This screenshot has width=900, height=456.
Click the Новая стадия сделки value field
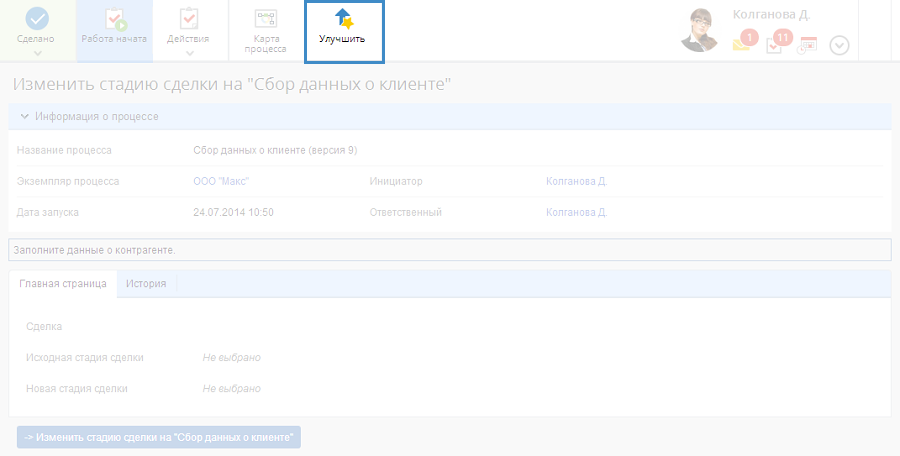pyautogui.click(x=231, y=388)
